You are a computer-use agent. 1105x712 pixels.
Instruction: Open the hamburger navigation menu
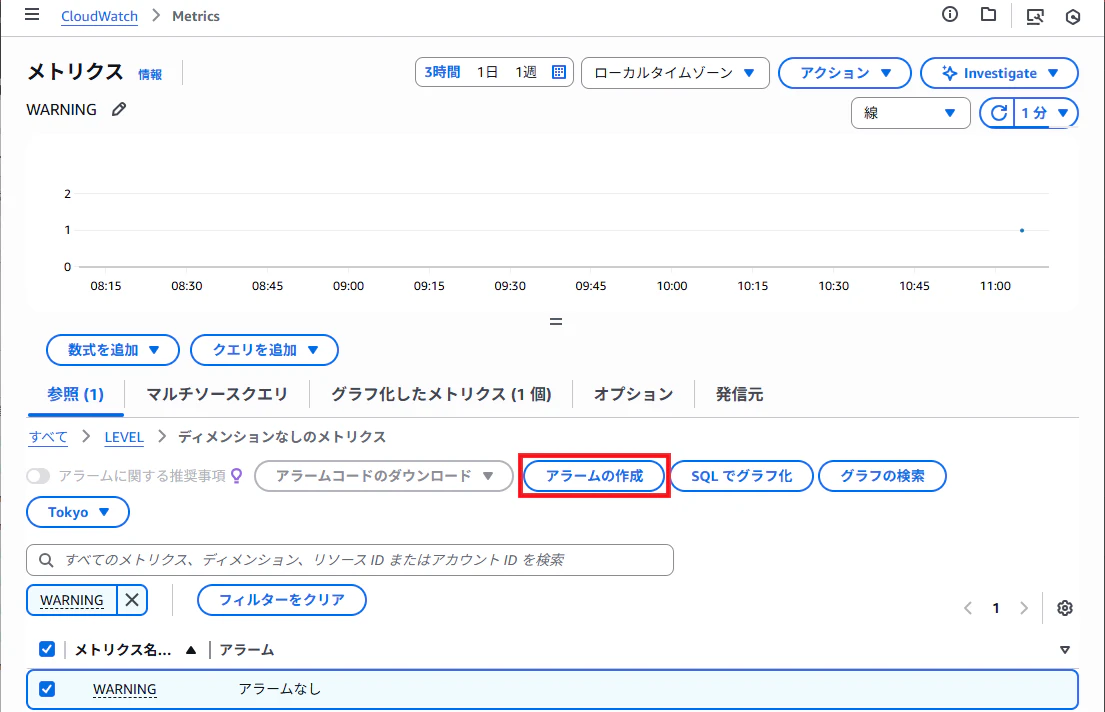pos(32,15)
